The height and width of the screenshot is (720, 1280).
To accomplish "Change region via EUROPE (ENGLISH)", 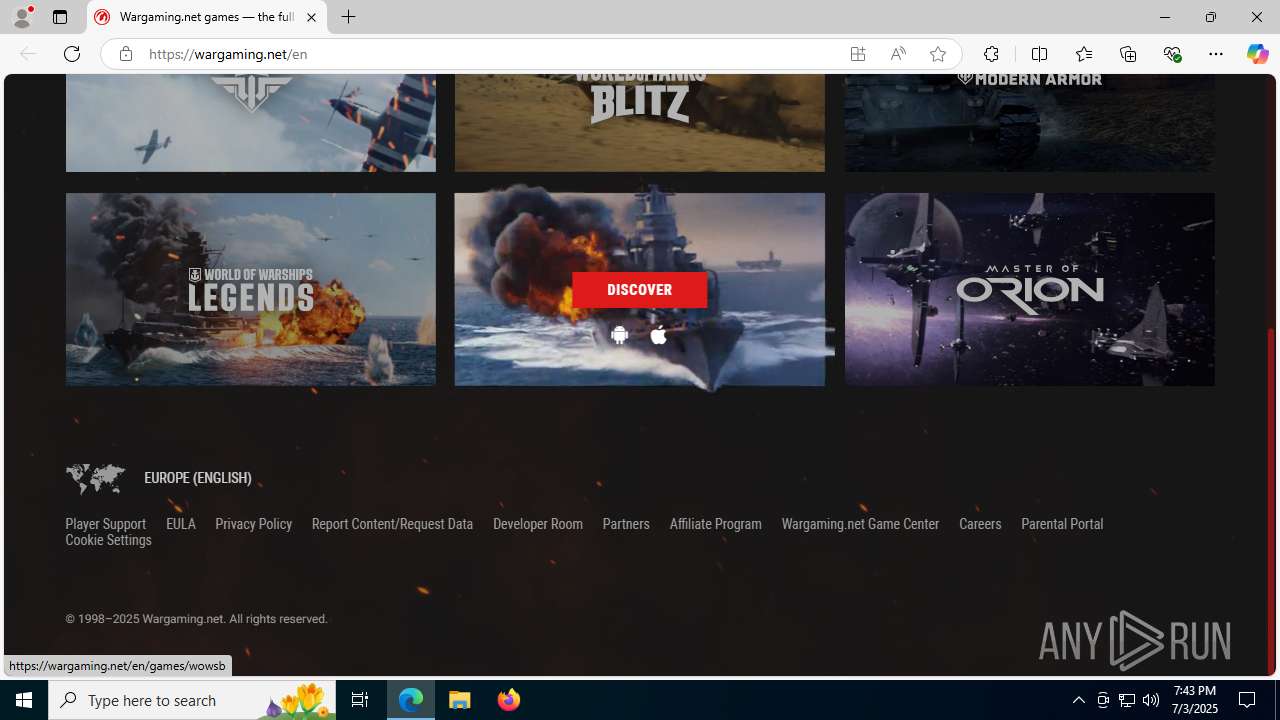I will pyautogui.click(x=197, y=478).
